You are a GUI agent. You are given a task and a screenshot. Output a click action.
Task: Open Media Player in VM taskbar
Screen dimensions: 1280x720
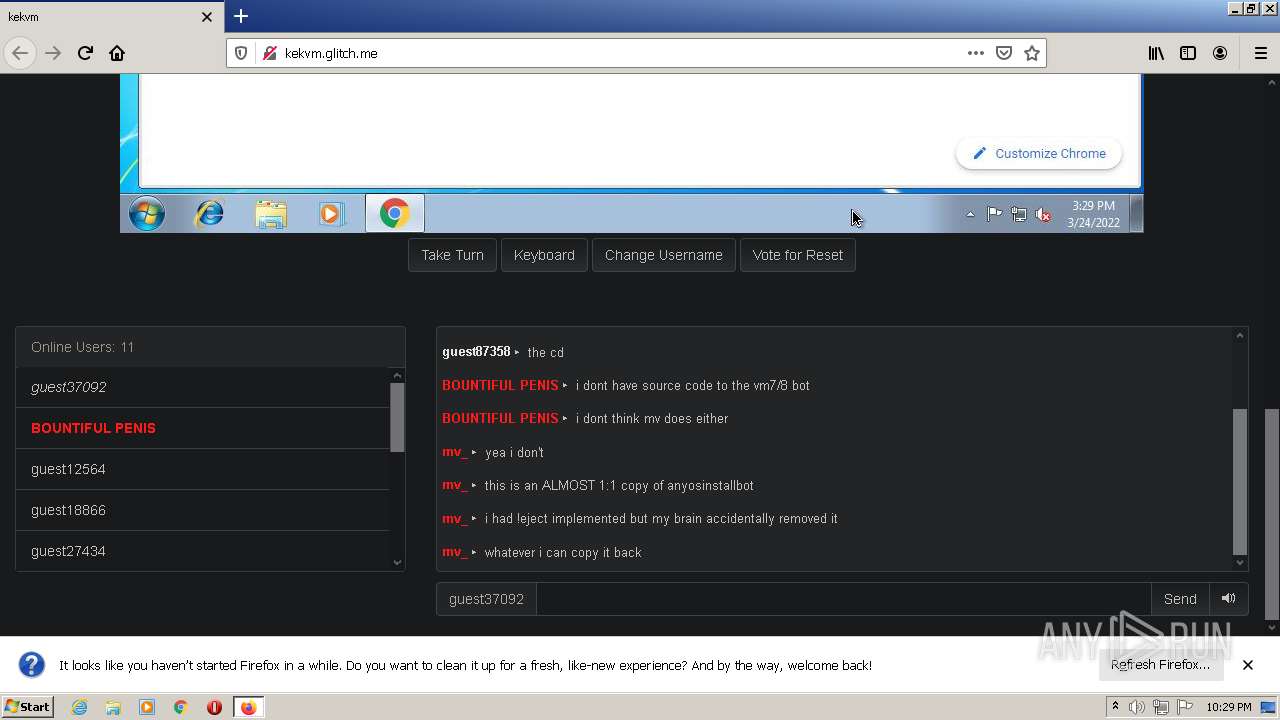point(331,213)
